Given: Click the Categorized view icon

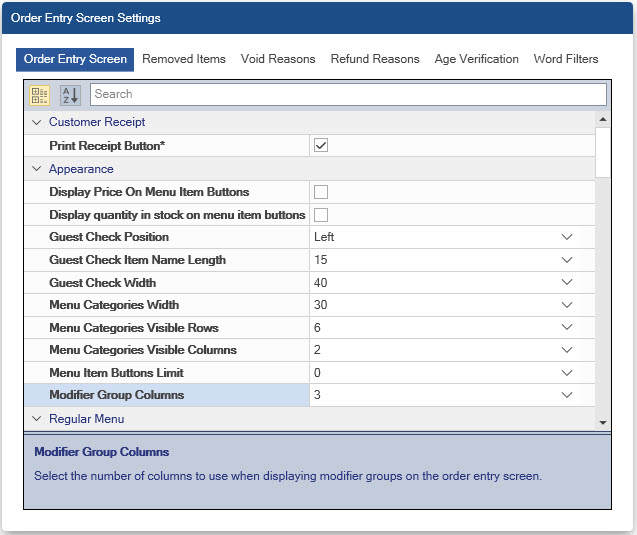Looking at the screenshot, I should pyautogui.click(x=40, y=94).
